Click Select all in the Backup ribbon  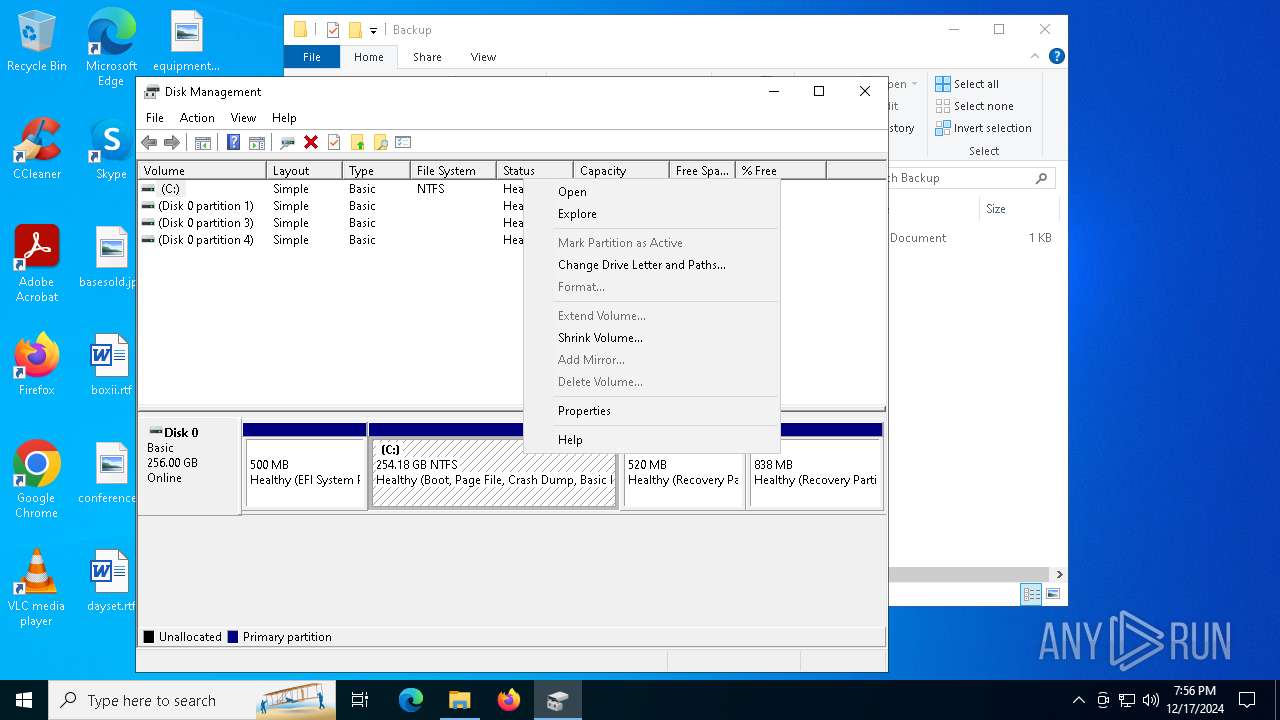click(x=967, y=84)
